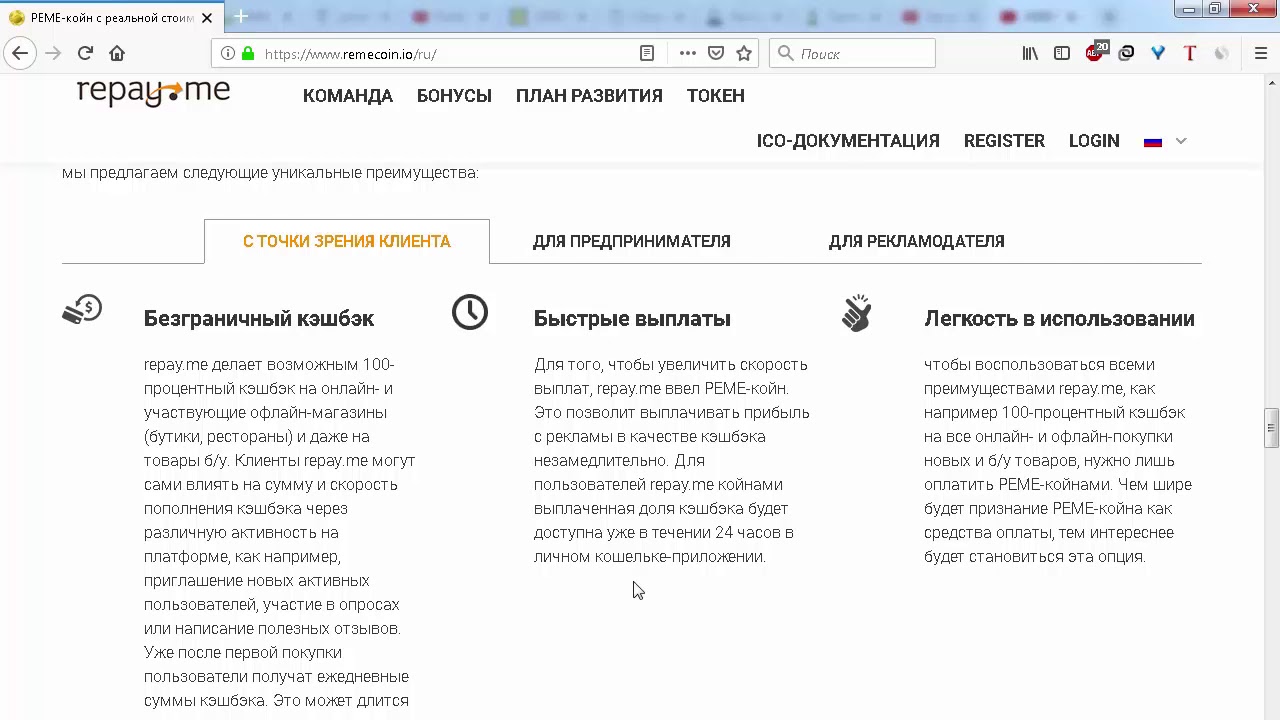This screenshot has width=1280, height=720.
Task: Open ICO-ДОКУМЕНТАЦИЯ page
Action: click(x=848, y=141)
